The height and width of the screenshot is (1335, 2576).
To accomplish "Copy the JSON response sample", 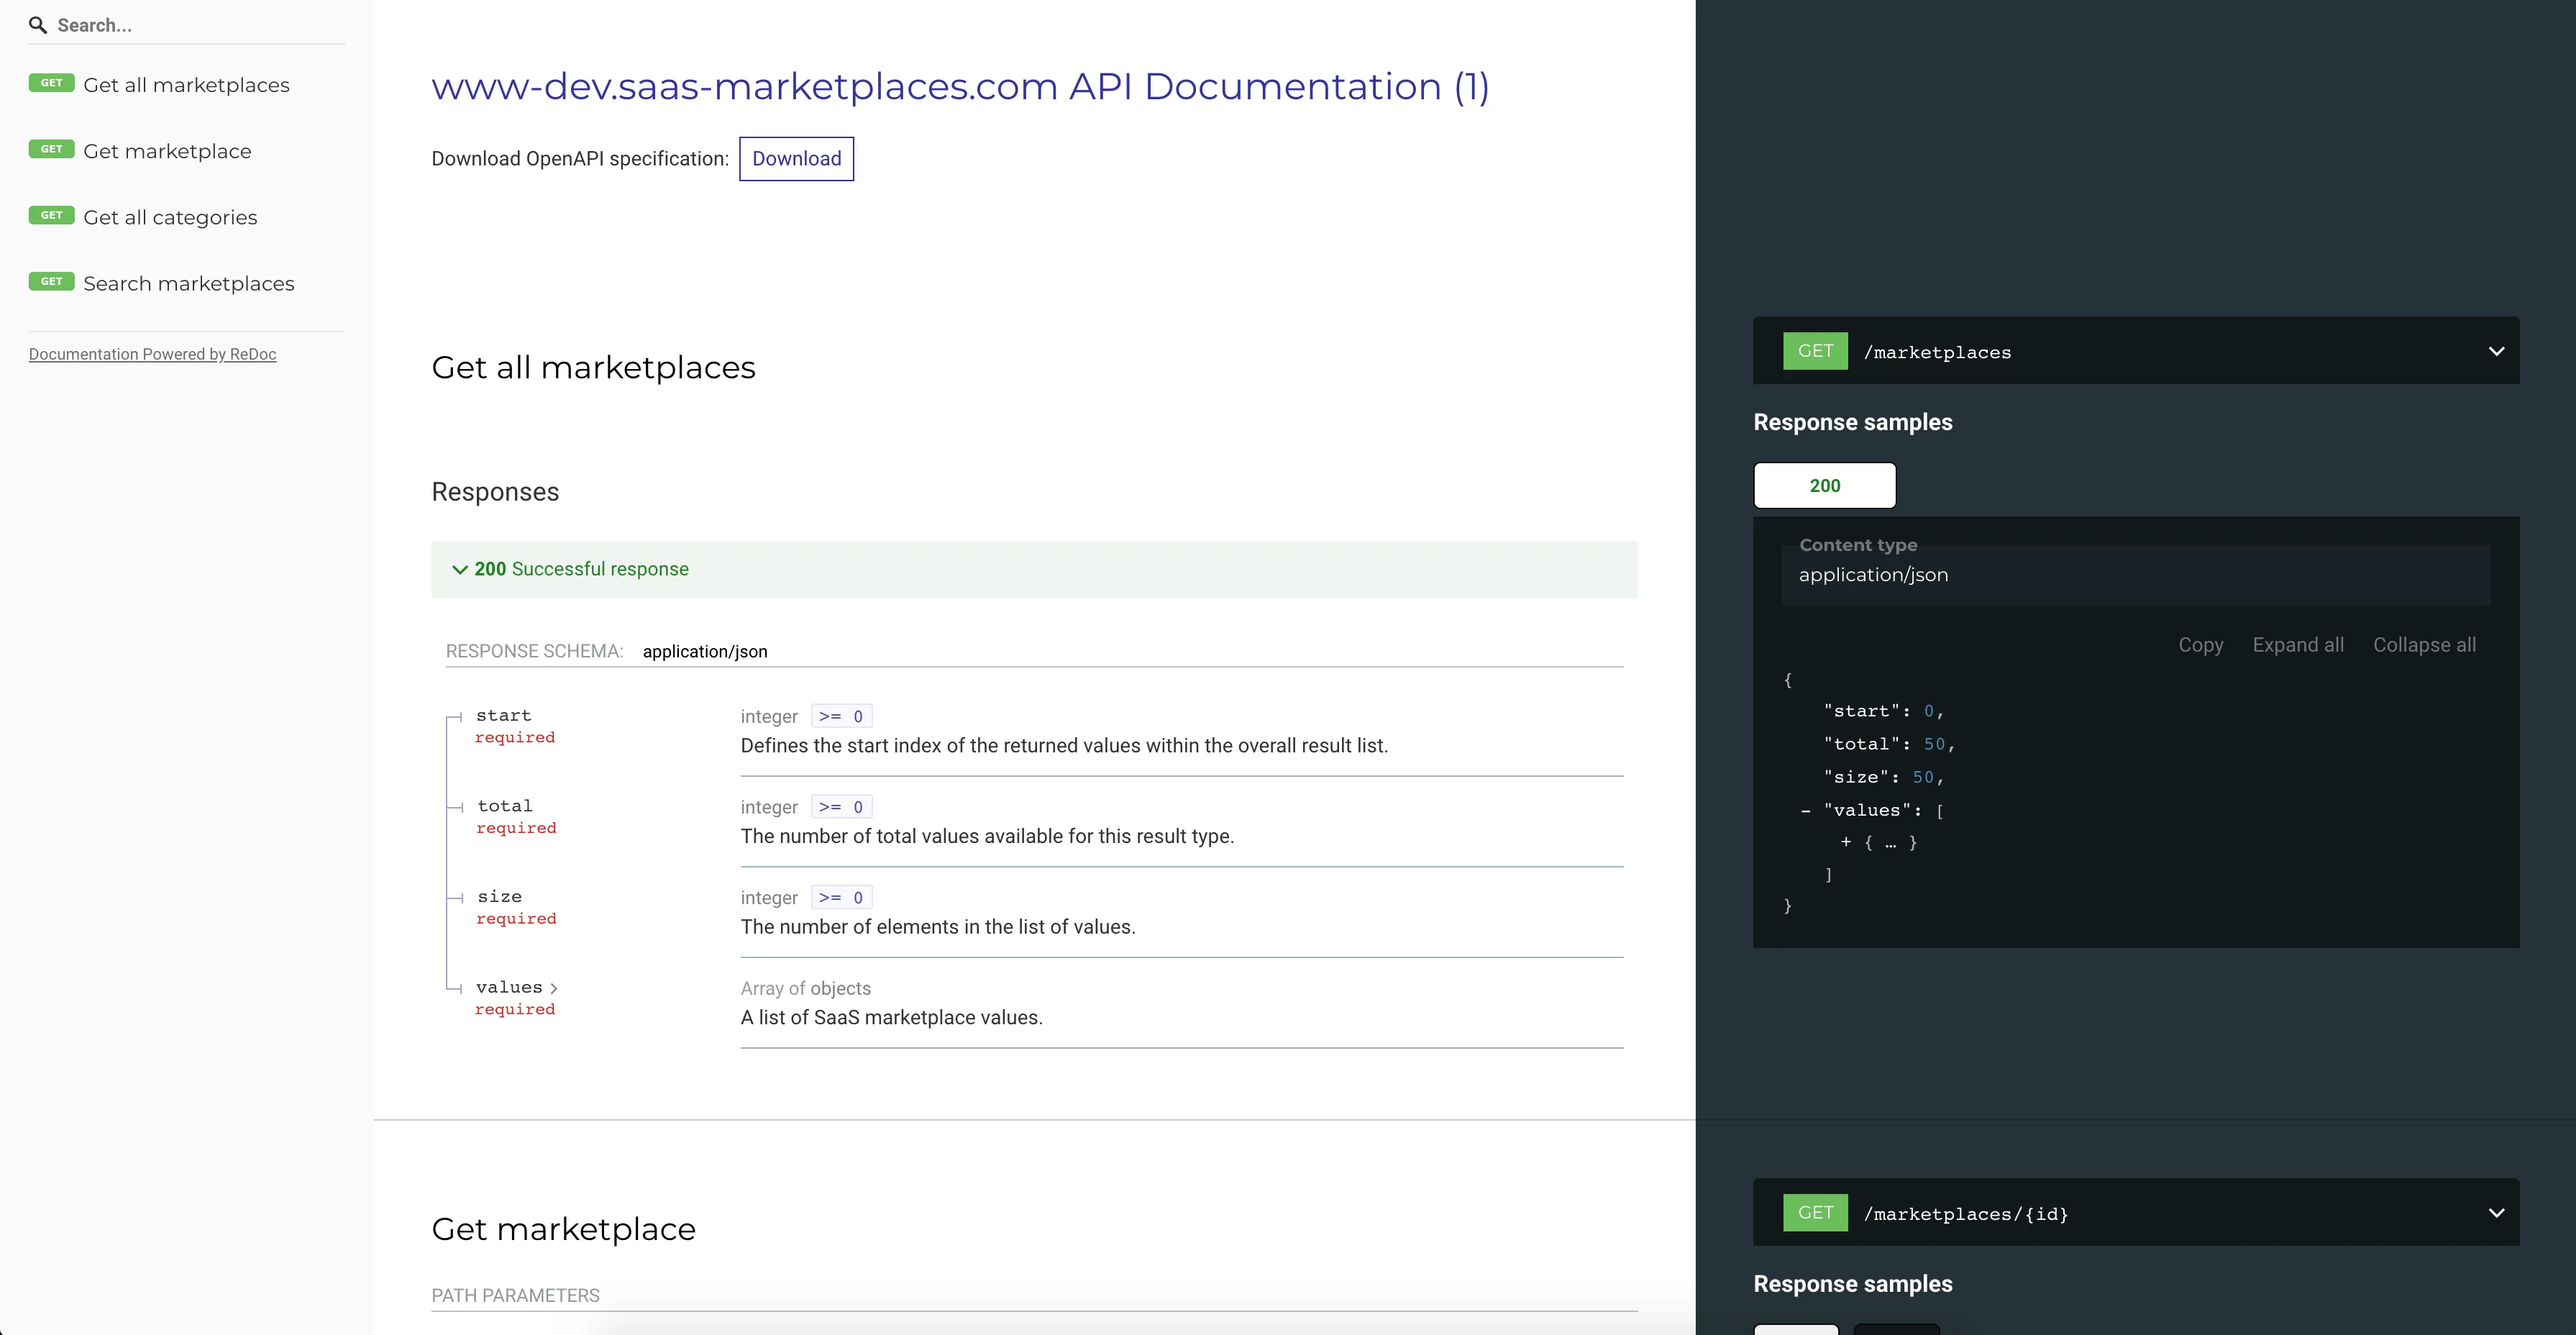I will (2201, 645).
